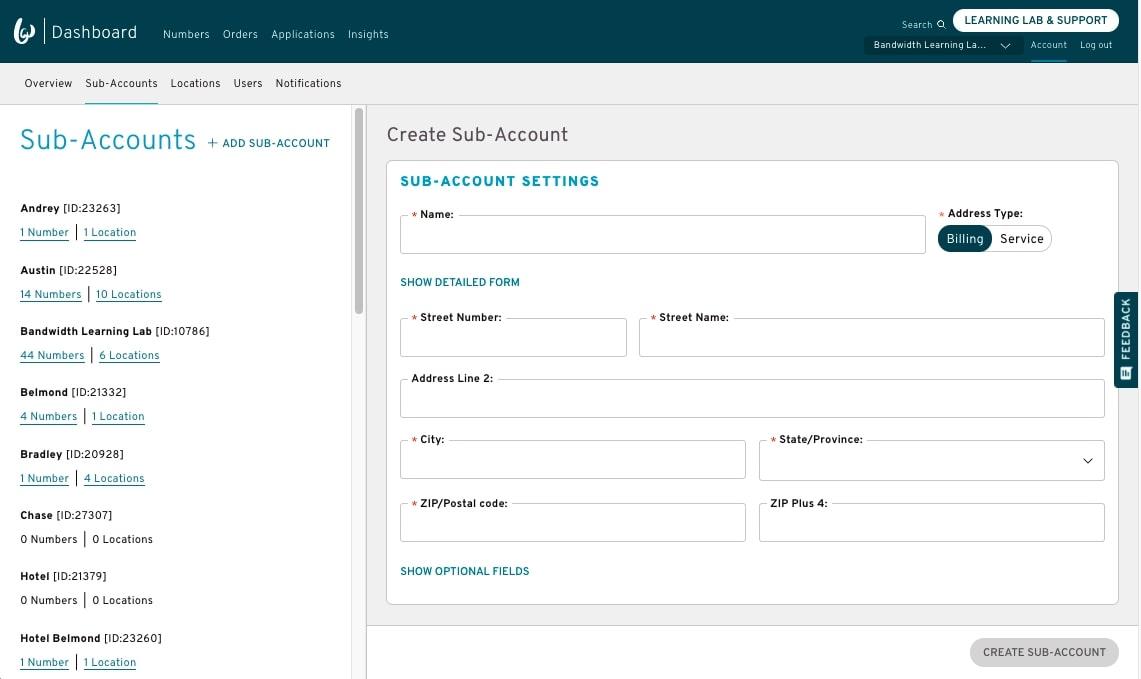The image size is (1141, 679).
Task: Open the Feedback side tab
Action: [1126, 340]
